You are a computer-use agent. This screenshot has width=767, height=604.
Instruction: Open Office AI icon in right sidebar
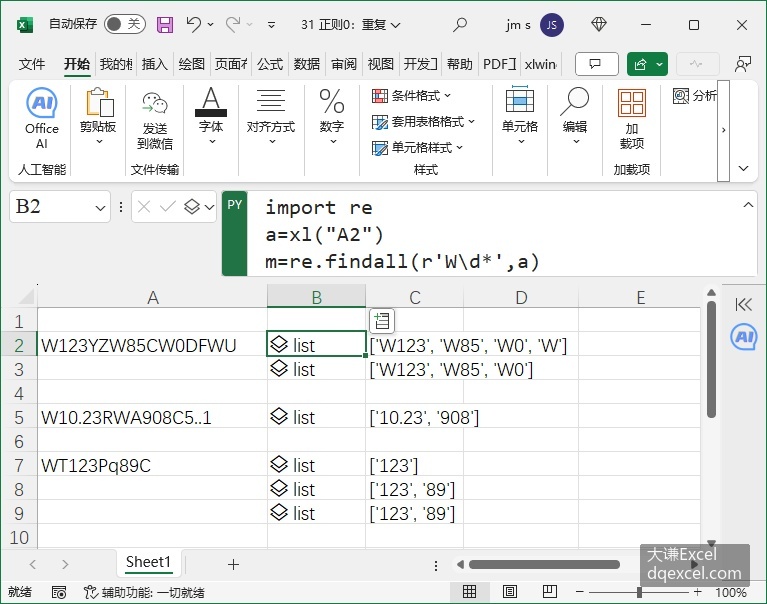point(744,337)
